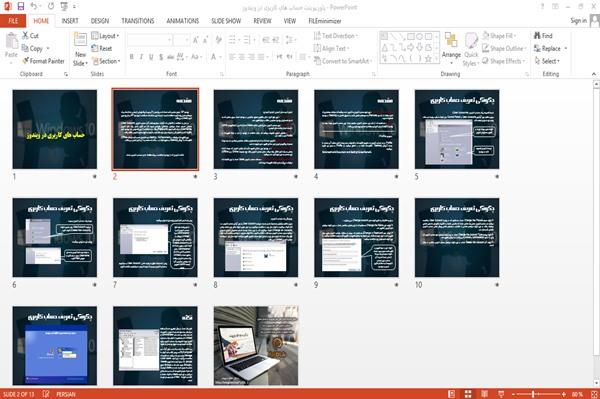Click the Sign in link
This screenshot has height=399, width=600.
[x=579, y=21]
